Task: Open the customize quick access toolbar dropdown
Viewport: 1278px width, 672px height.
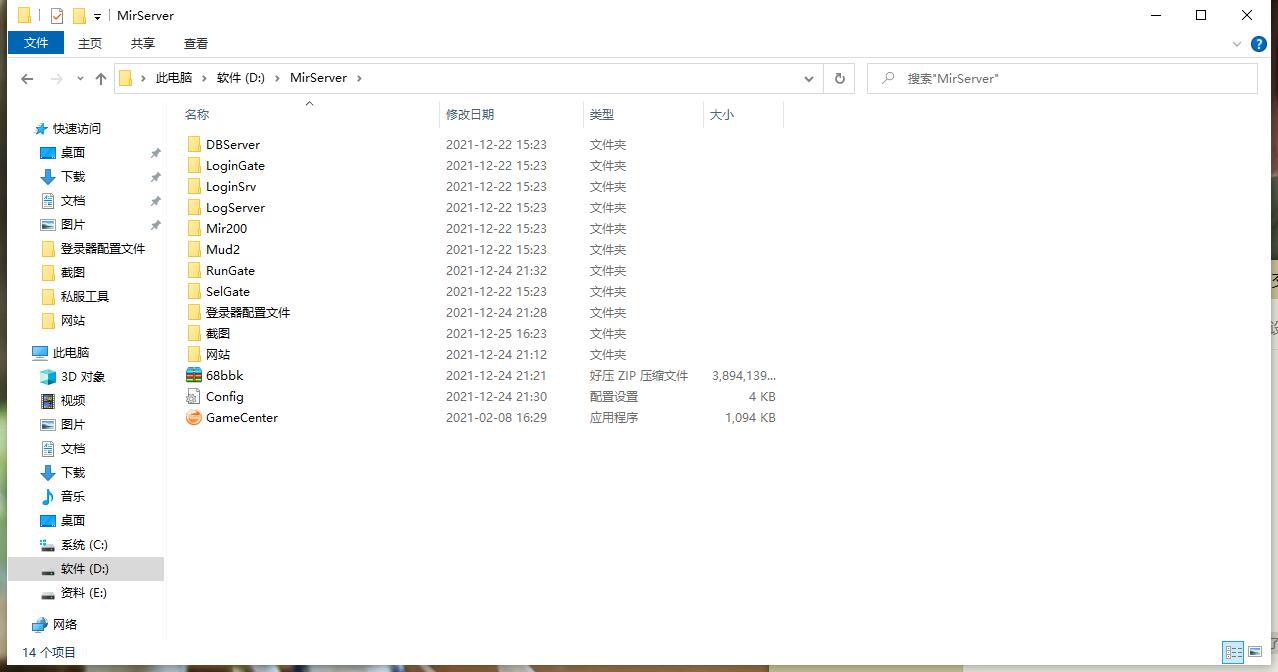Action: [x=97, y=17]
